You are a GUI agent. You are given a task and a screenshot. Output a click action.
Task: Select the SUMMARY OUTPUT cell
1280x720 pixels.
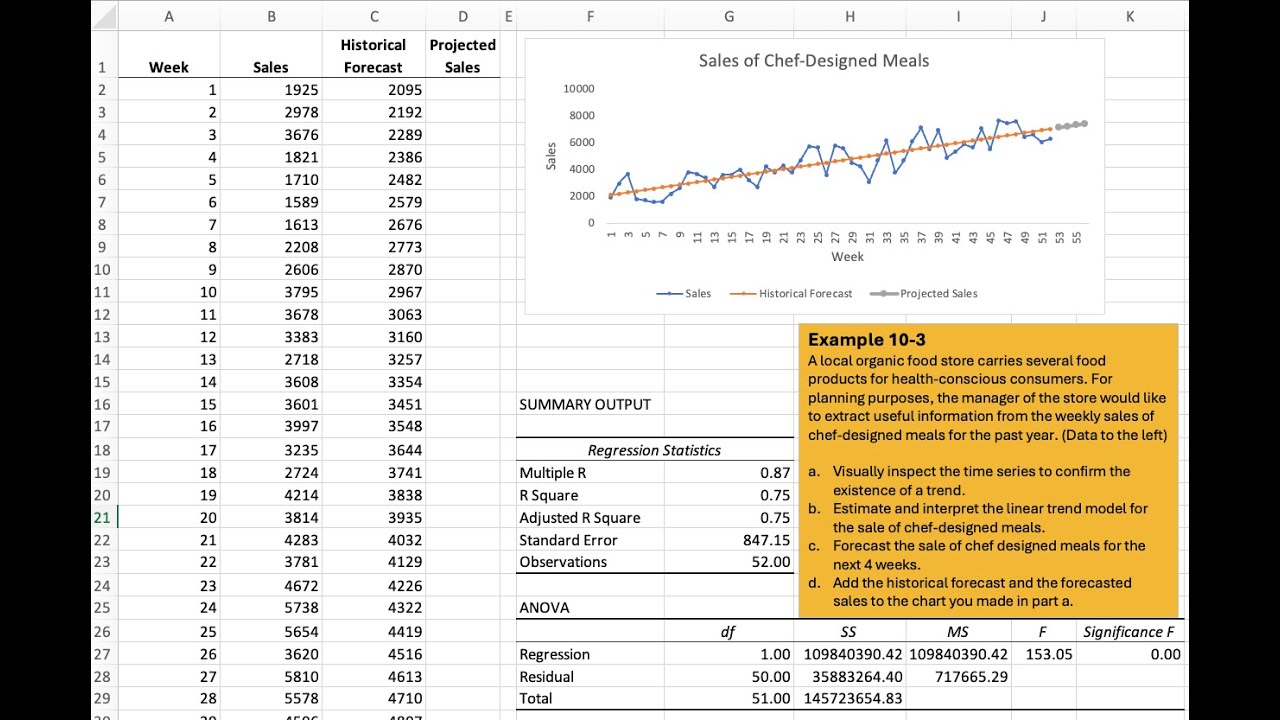click(590, 405)
